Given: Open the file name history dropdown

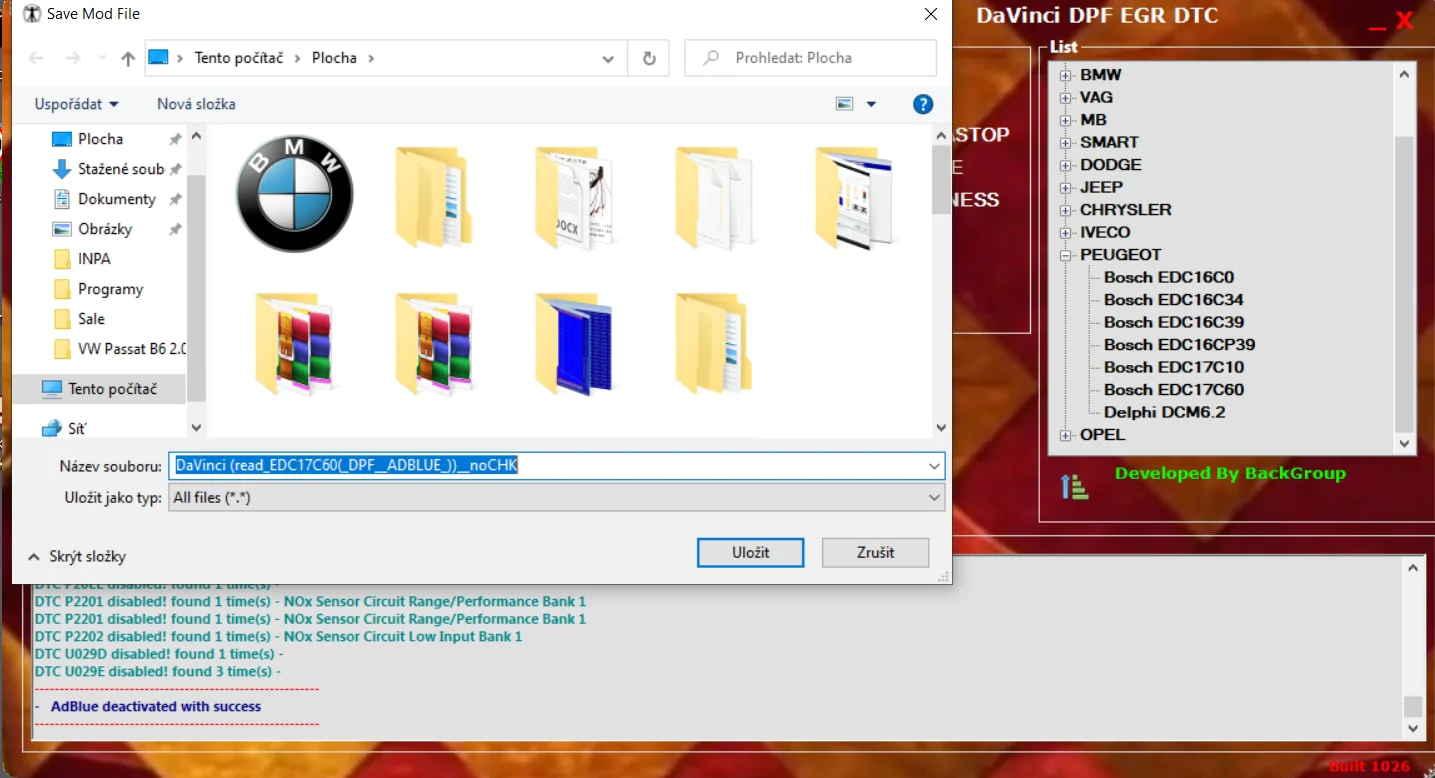Looking at the screenshot, I should 933,465.
